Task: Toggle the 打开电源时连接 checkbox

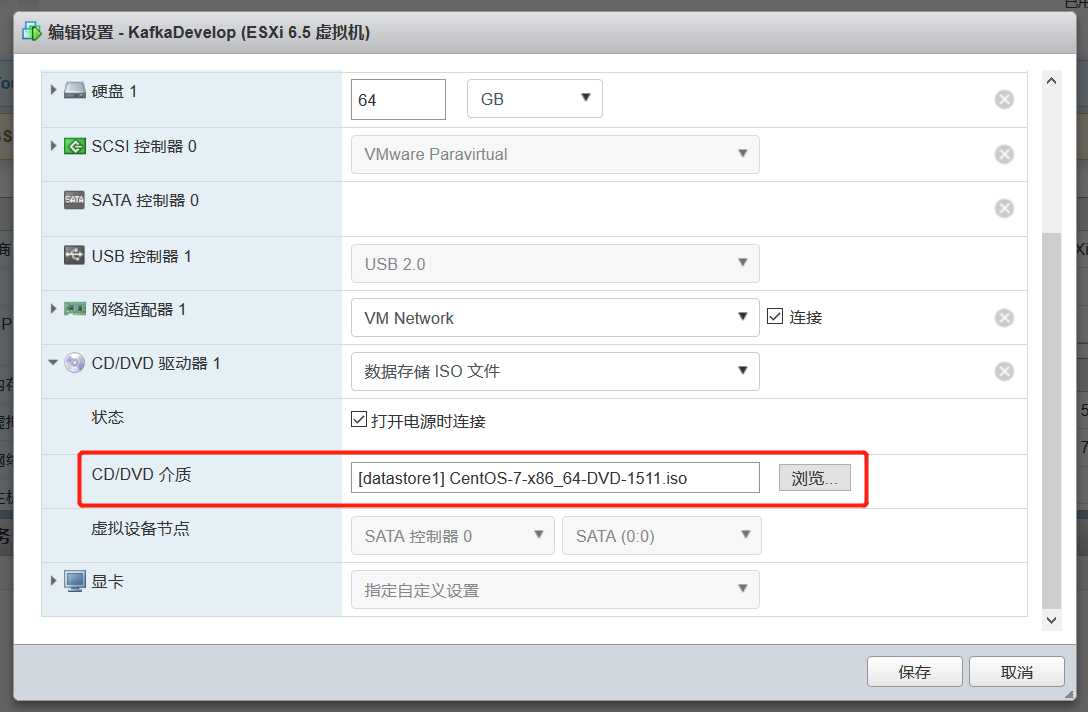Action: point(359,419)
